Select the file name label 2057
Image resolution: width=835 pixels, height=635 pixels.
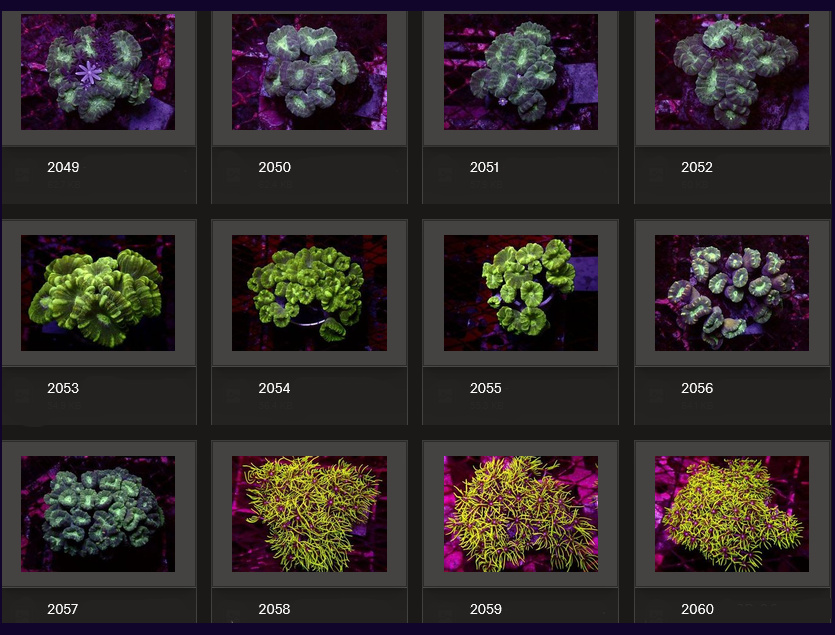[x=62, y=609]
